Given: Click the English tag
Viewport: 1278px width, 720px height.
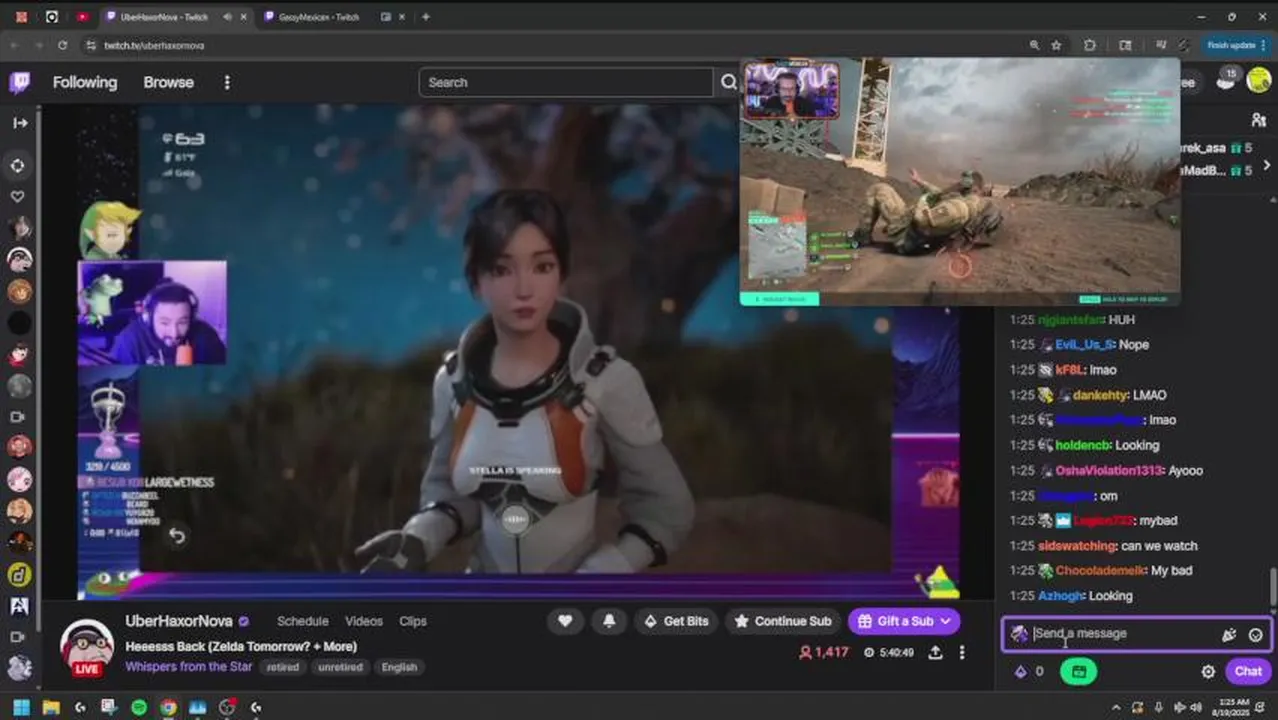Looking at the screenshot, I should point(399,667).
